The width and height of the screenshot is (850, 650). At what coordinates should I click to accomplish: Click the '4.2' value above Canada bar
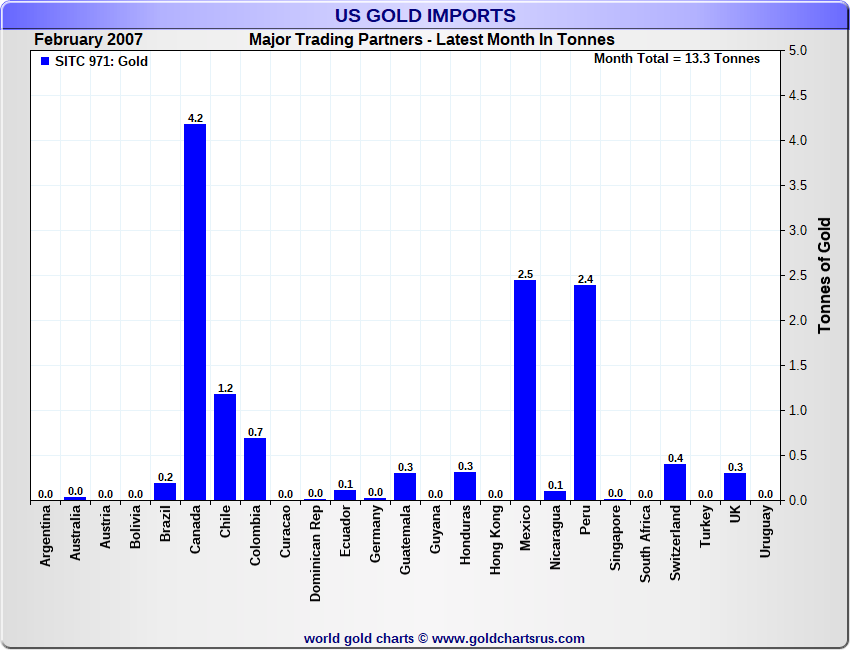[x=195, y=118]
